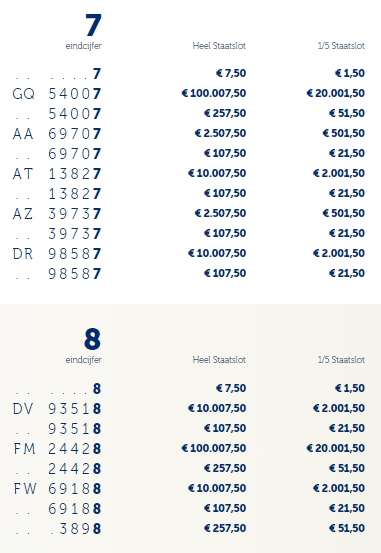
Task: Click 1/5 Staatslot header in section 8
Action: (x=341, y=360)
